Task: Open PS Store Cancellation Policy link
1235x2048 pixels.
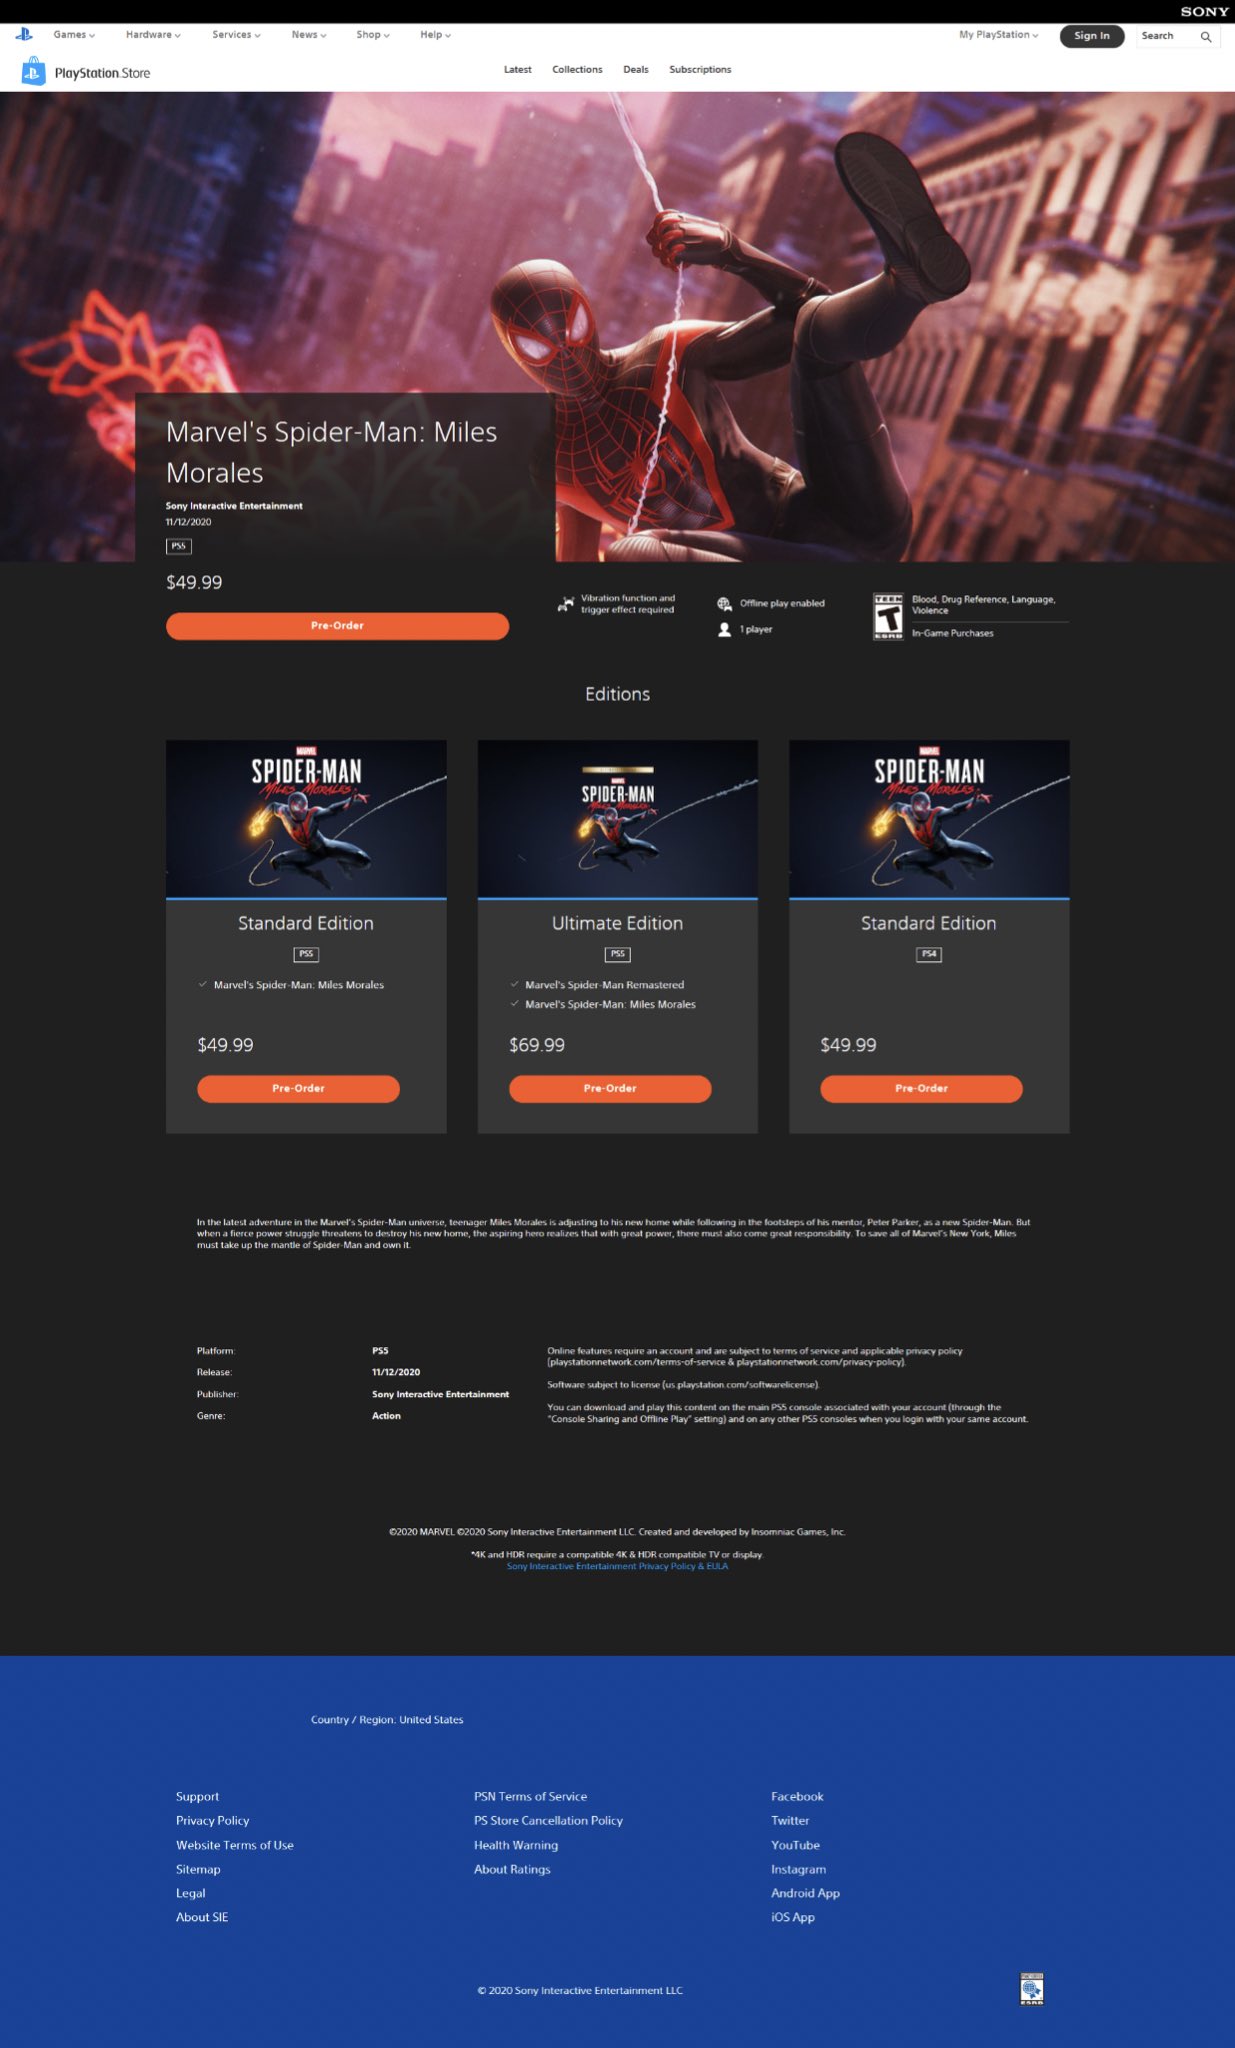Action: coord(548,1821)
